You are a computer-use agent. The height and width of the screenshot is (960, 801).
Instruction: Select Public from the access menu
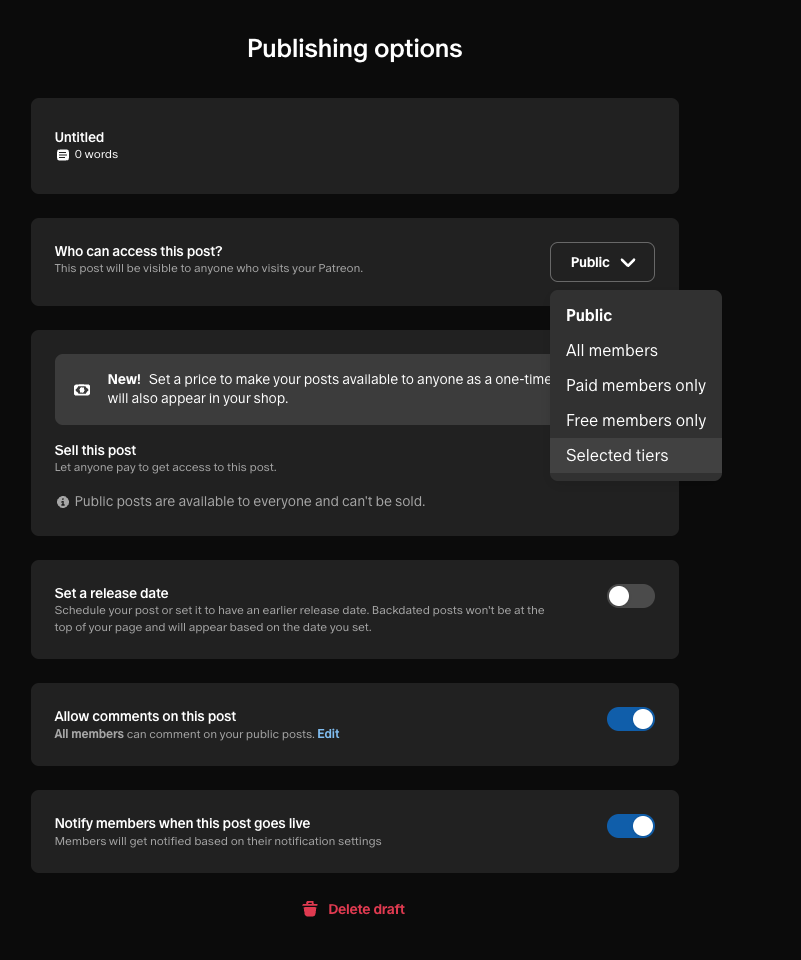[x=589, y=315]
